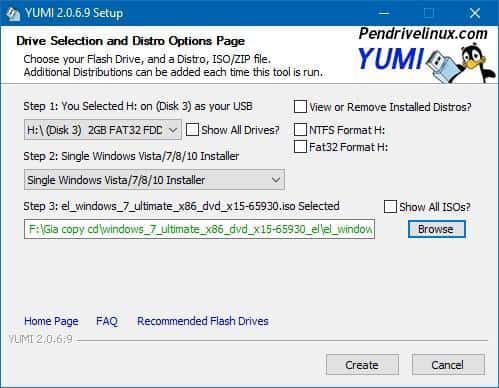Click the Step 3 ISO Selected label

(x=181, y=206)
